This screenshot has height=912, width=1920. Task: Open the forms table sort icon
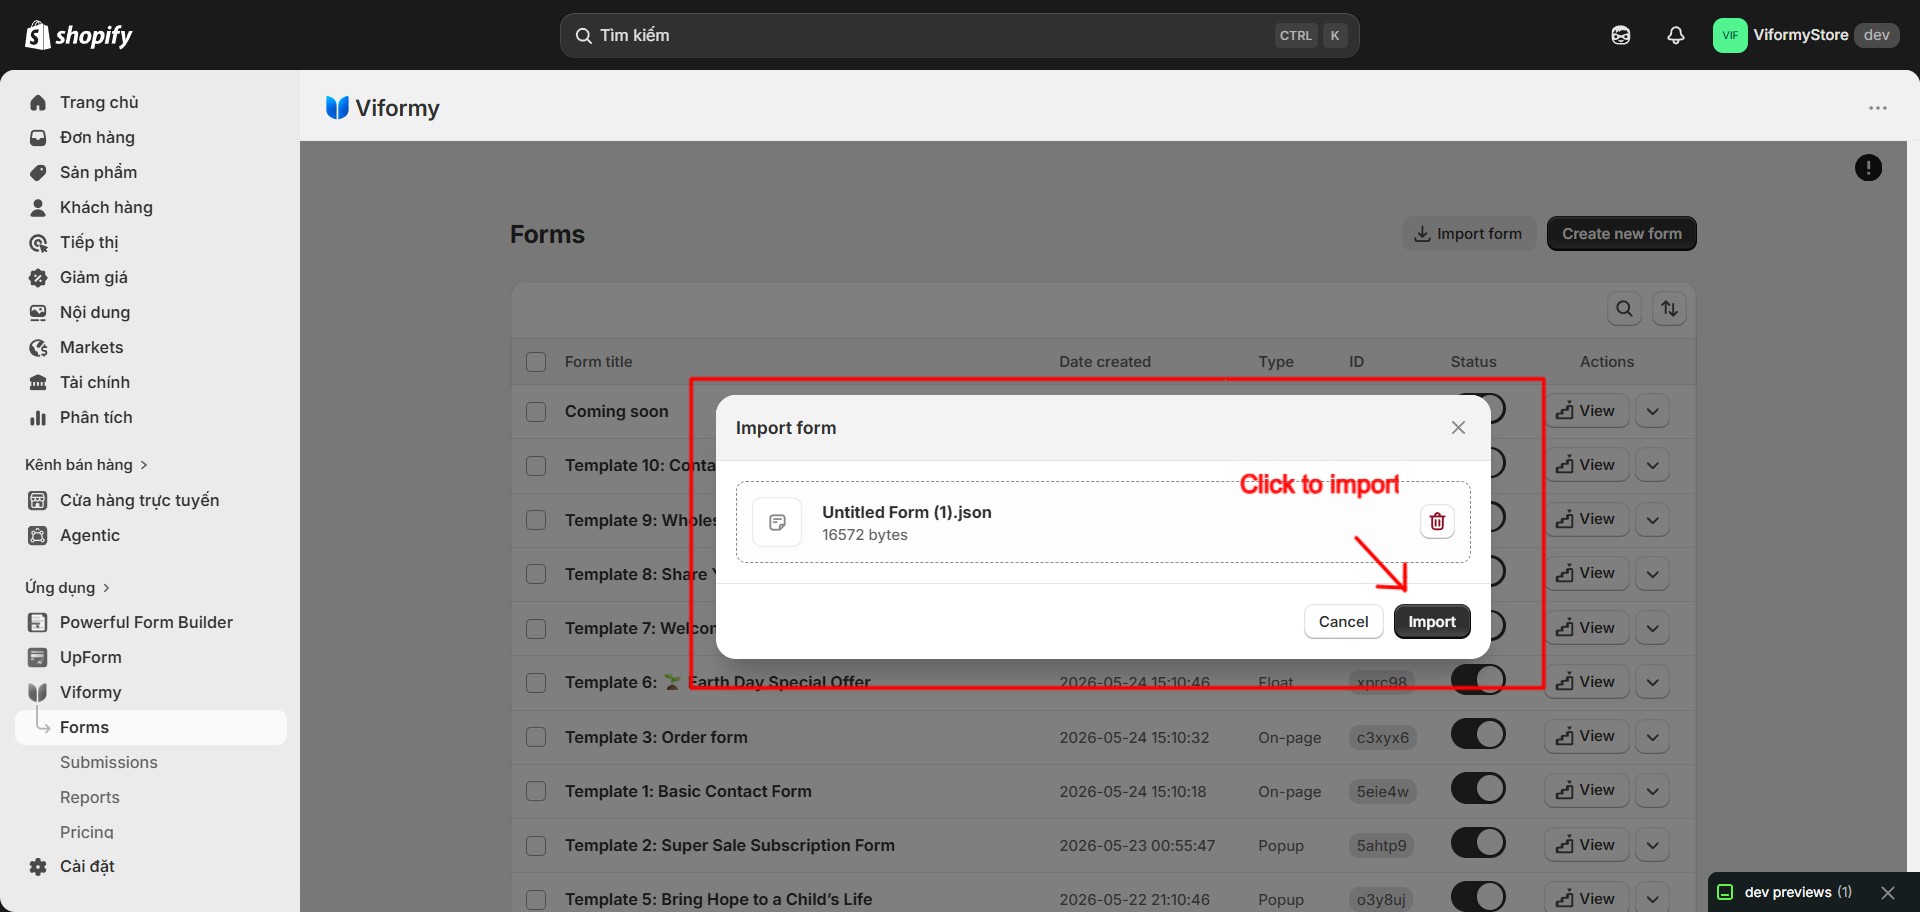(x=1670, y=308)
